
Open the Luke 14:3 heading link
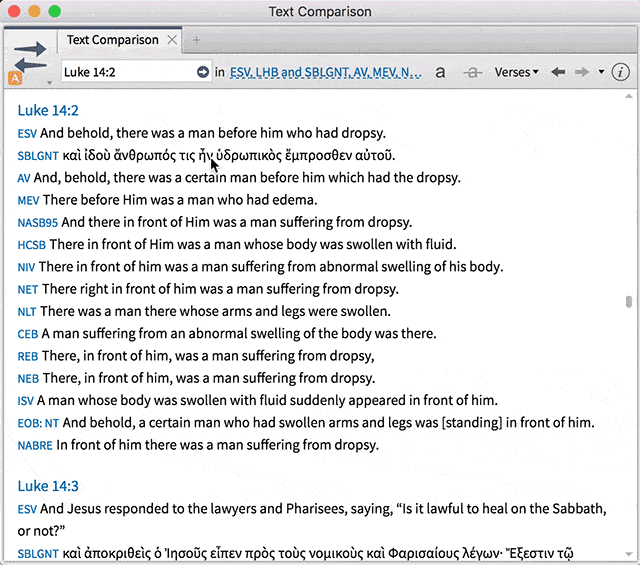48,486
